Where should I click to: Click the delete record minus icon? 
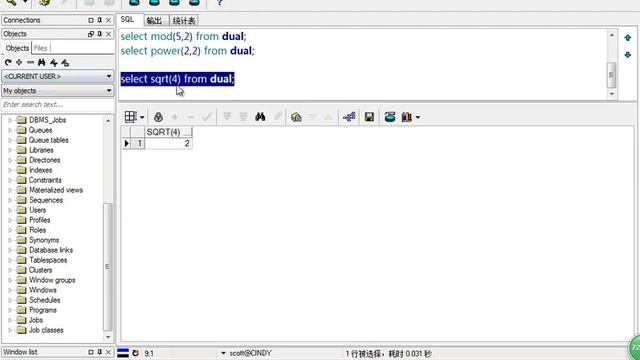click(191, 118)
